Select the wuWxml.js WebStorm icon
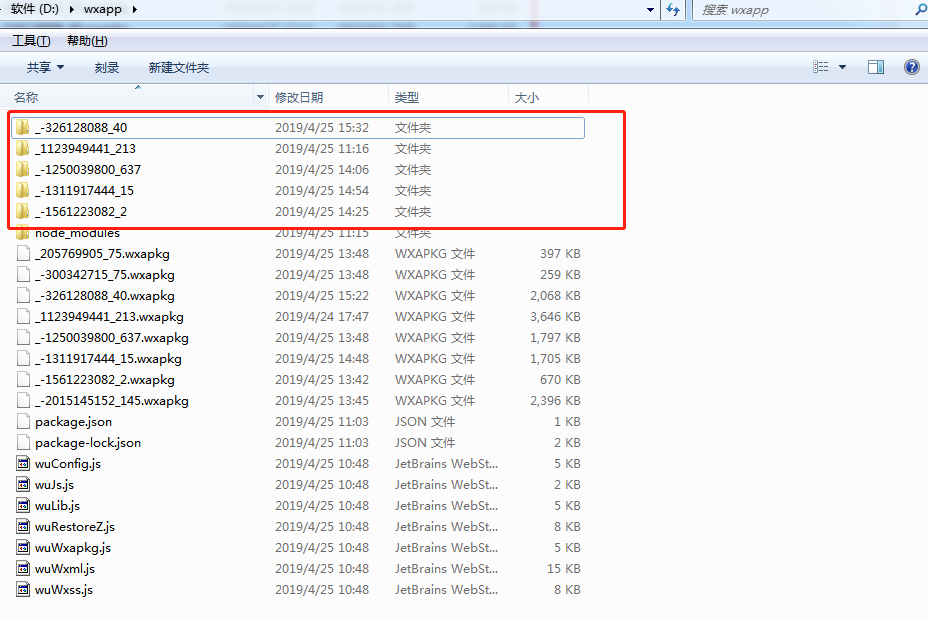The image size is (928, 618). point(23,569)
